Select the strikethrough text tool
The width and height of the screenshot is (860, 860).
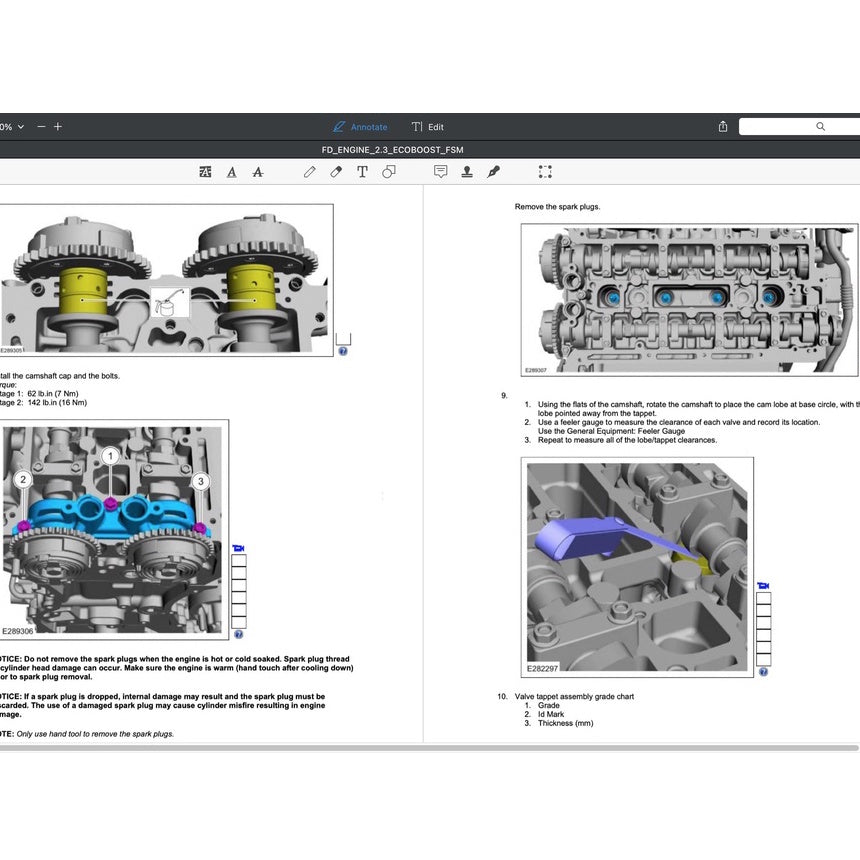click(x=257, y=171)
